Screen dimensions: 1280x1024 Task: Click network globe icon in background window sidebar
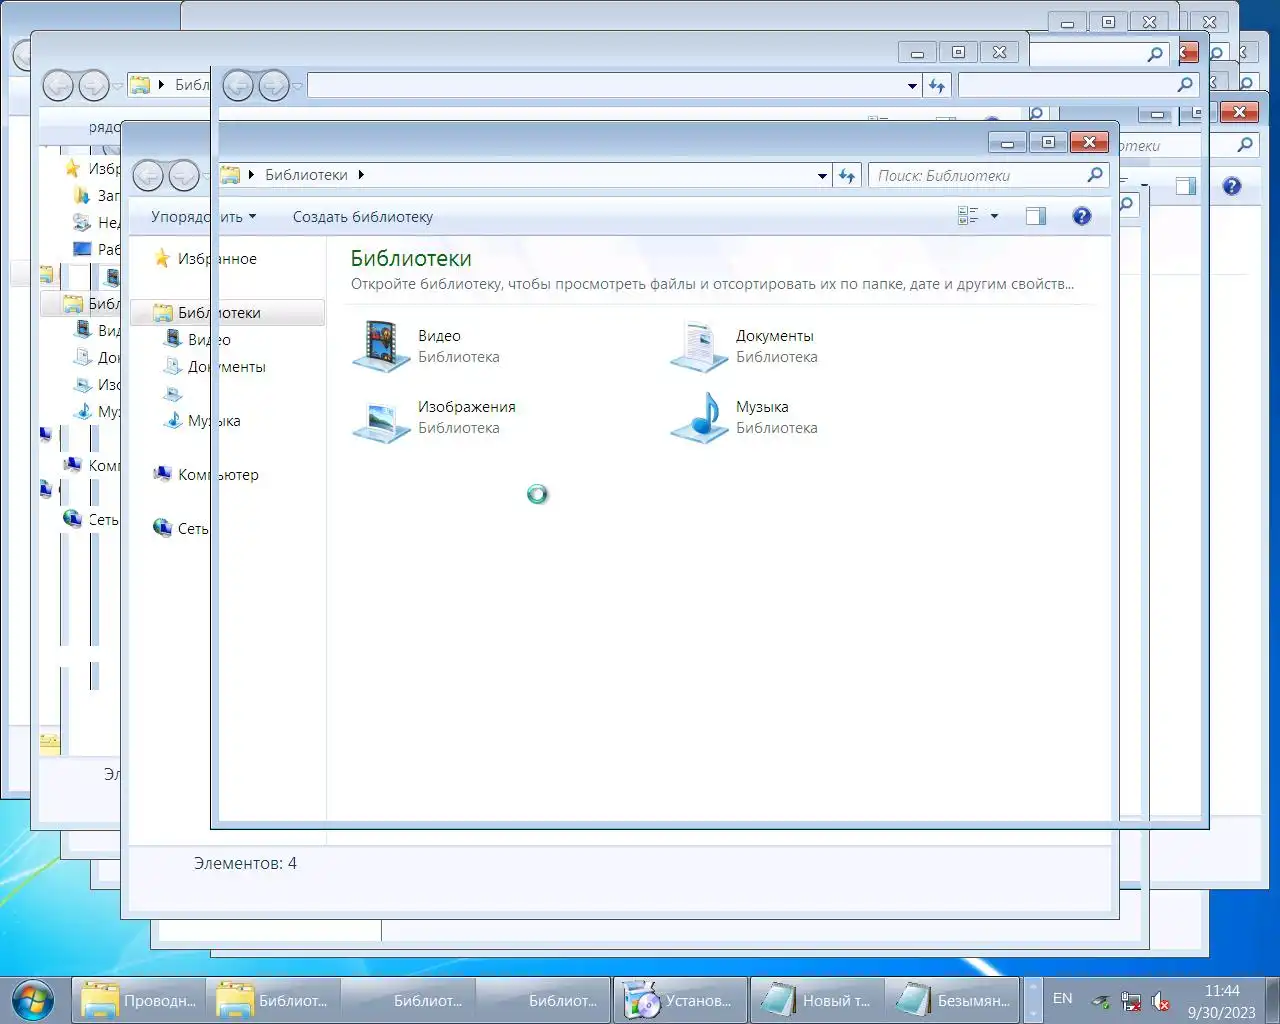coord(72,518)
